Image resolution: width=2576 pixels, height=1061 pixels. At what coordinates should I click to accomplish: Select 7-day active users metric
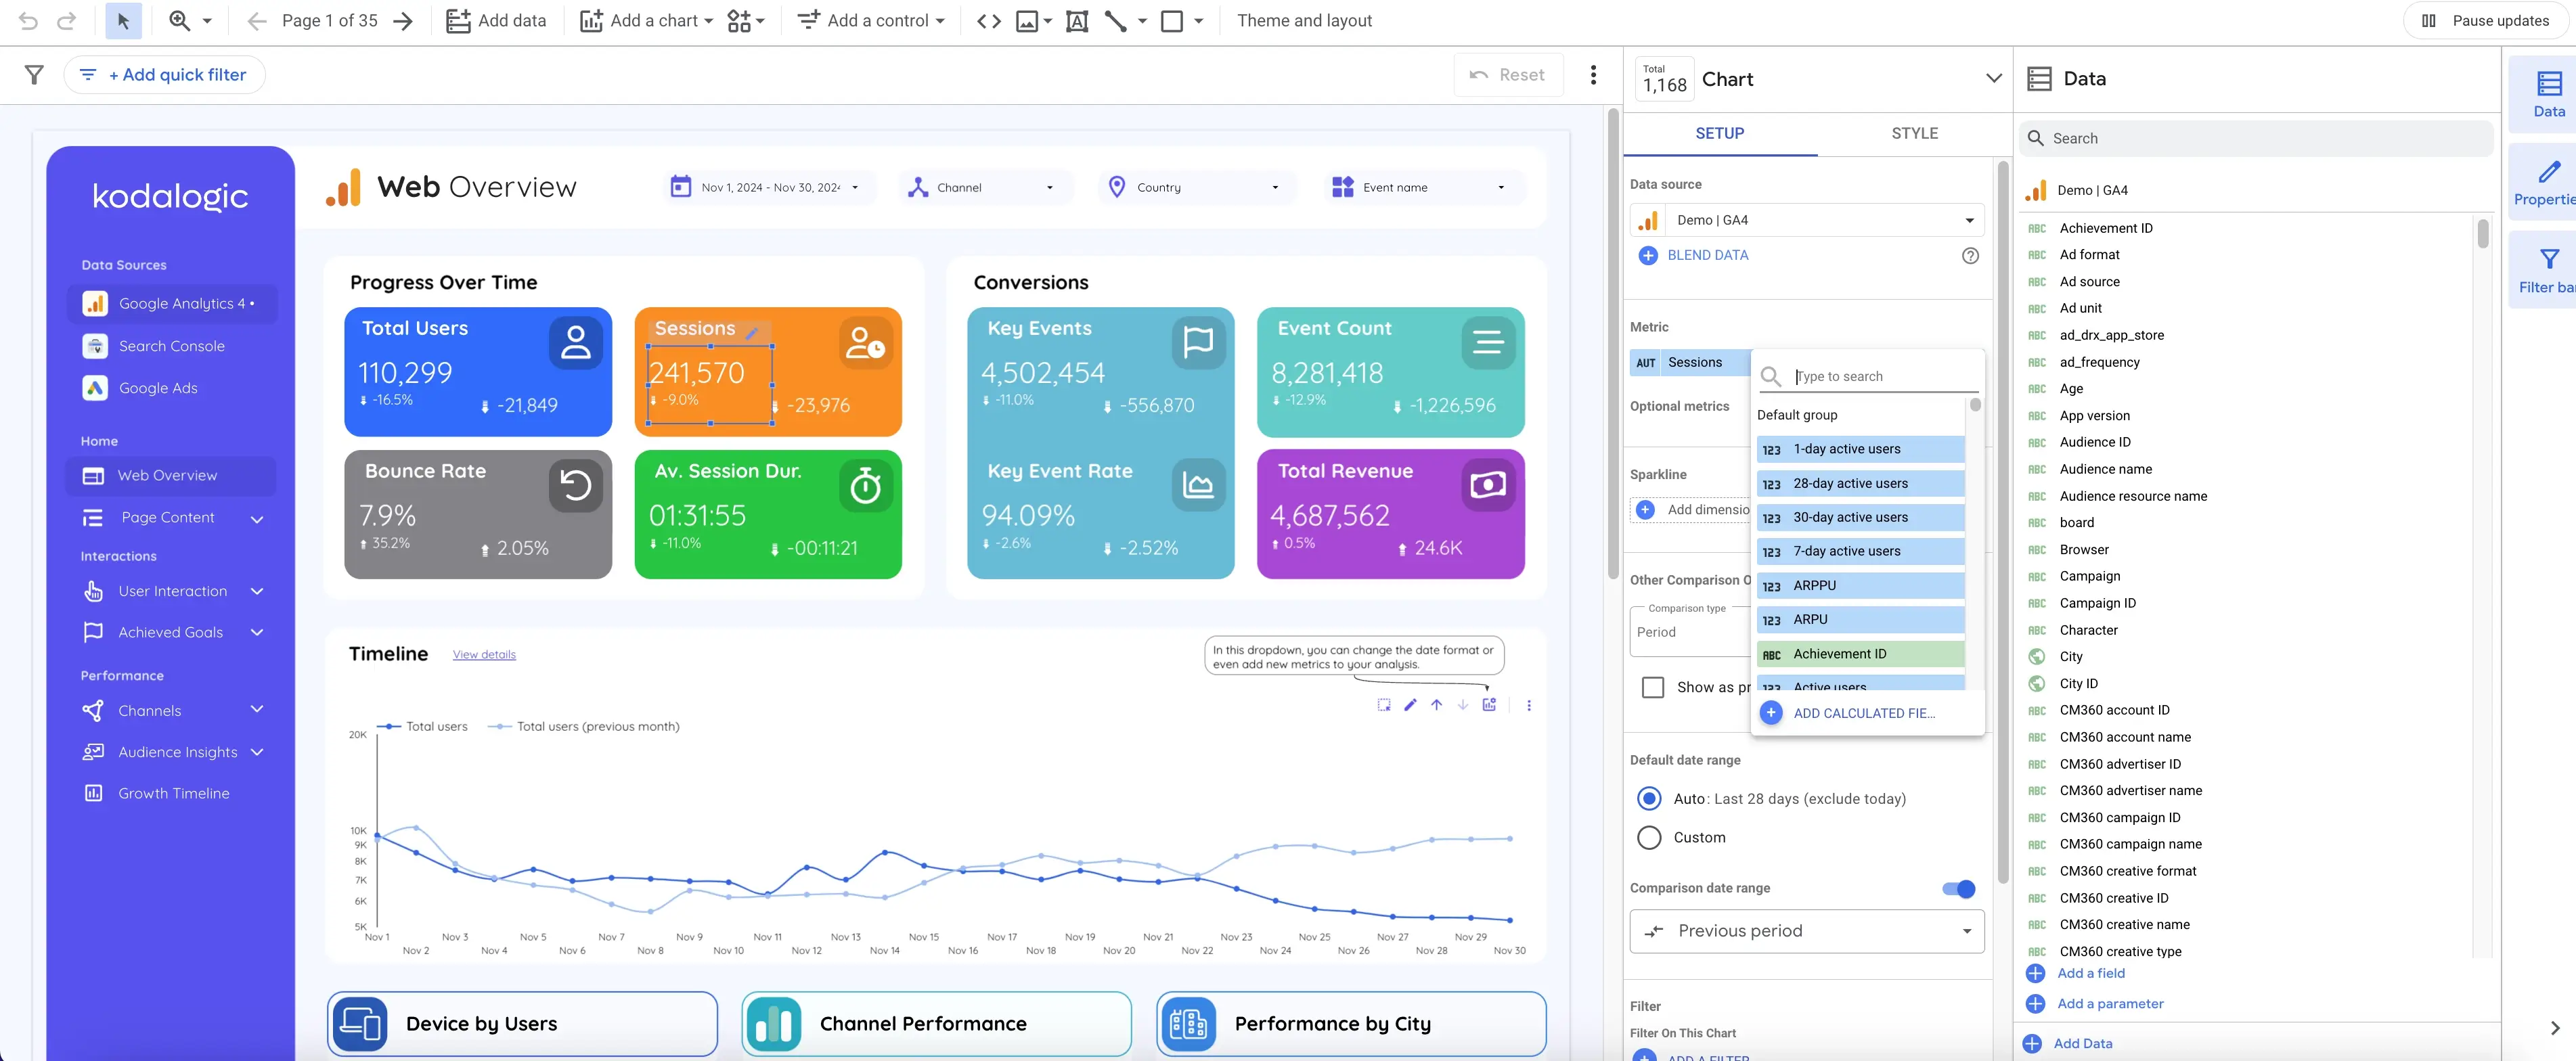[1860, 552]
